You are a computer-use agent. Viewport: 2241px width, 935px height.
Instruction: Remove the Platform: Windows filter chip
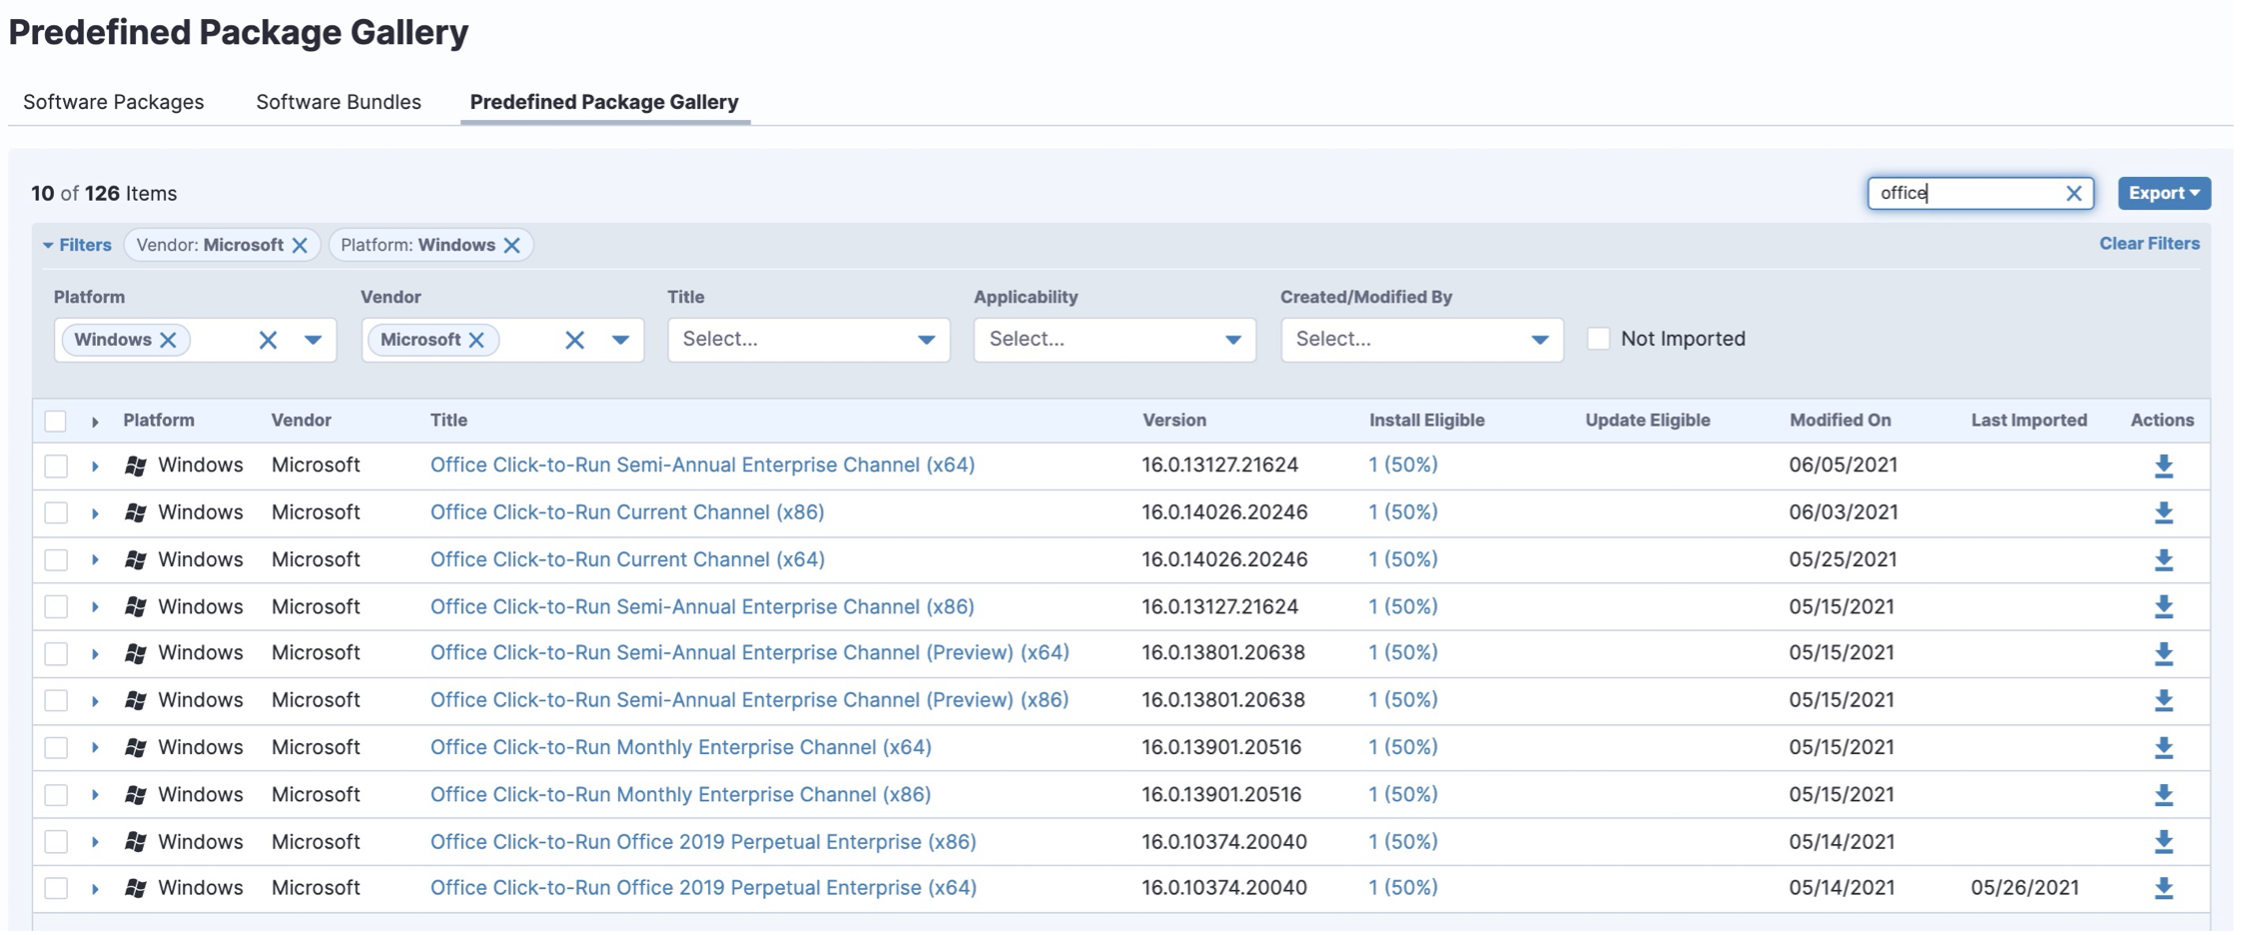click(x=512, y=245)
